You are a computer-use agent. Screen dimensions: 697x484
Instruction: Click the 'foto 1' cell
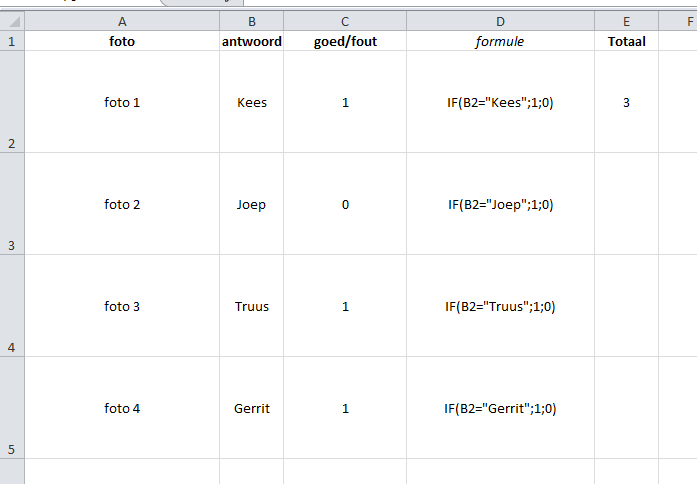[122, 102]
